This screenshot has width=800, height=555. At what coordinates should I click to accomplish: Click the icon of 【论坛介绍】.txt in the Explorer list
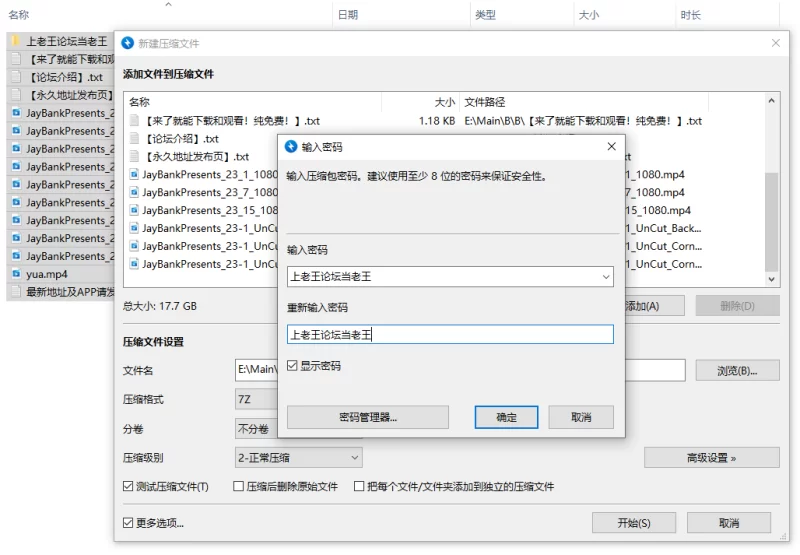pos(16,77)
